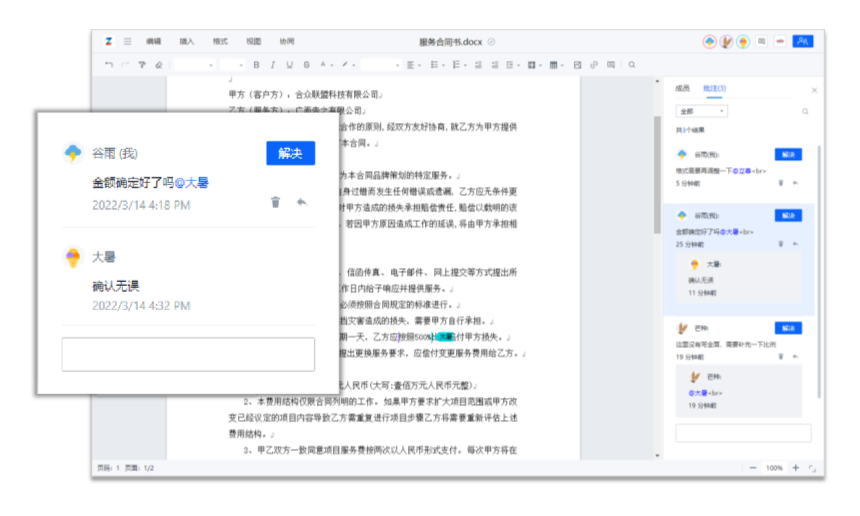860x516 pixels.
Task: Click the reply arrow in popup comment card
Action: click(302, 202)
